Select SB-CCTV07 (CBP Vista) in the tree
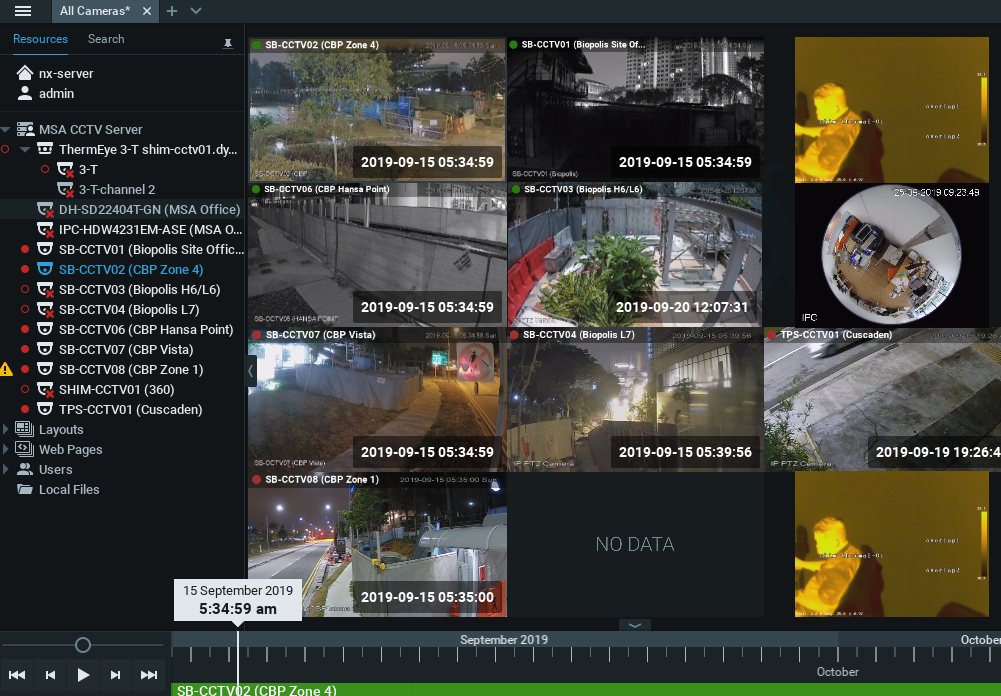Image resolution: width=1001 pixels, height=696 pixels. click(x=126, y=350)
